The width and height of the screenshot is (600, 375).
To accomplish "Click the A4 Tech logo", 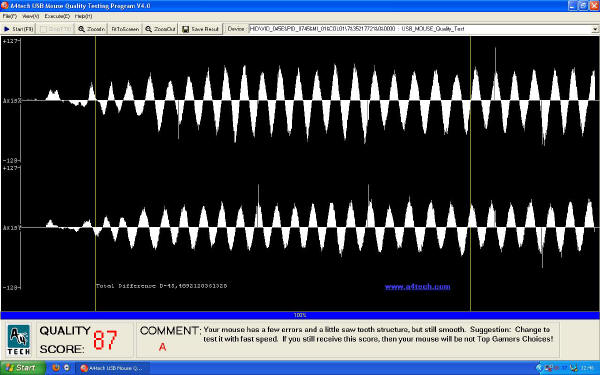I will point(18,340).
